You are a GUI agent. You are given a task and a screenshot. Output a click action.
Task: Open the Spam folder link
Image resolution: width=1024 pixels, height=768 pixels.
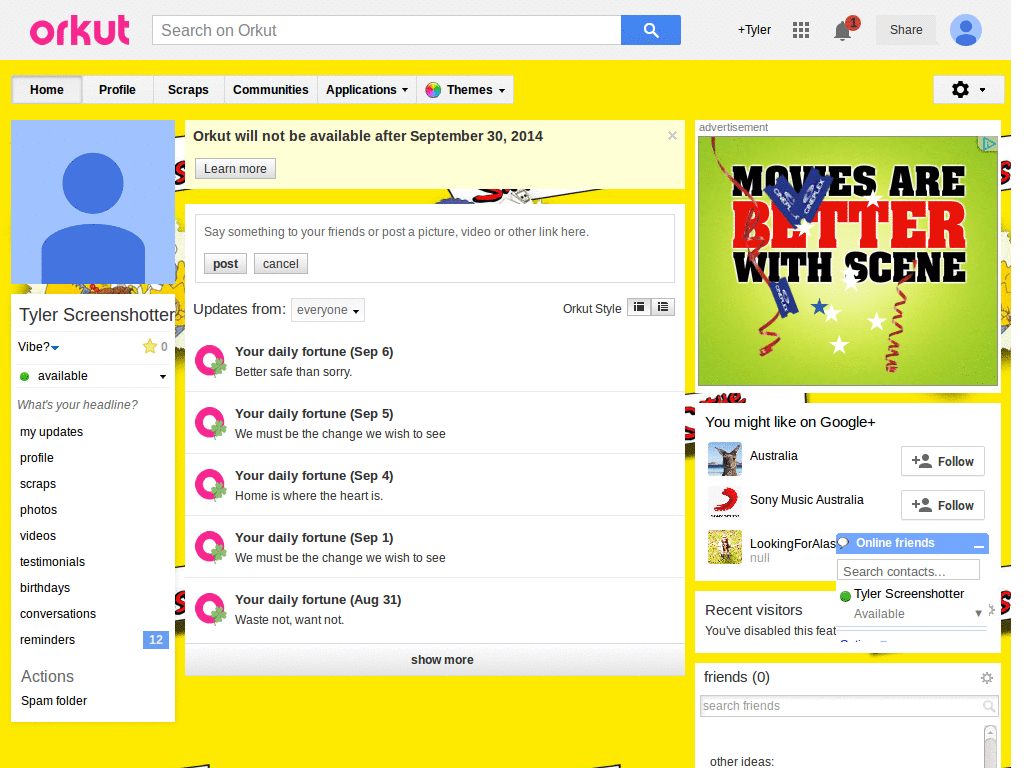click(54, 701)
